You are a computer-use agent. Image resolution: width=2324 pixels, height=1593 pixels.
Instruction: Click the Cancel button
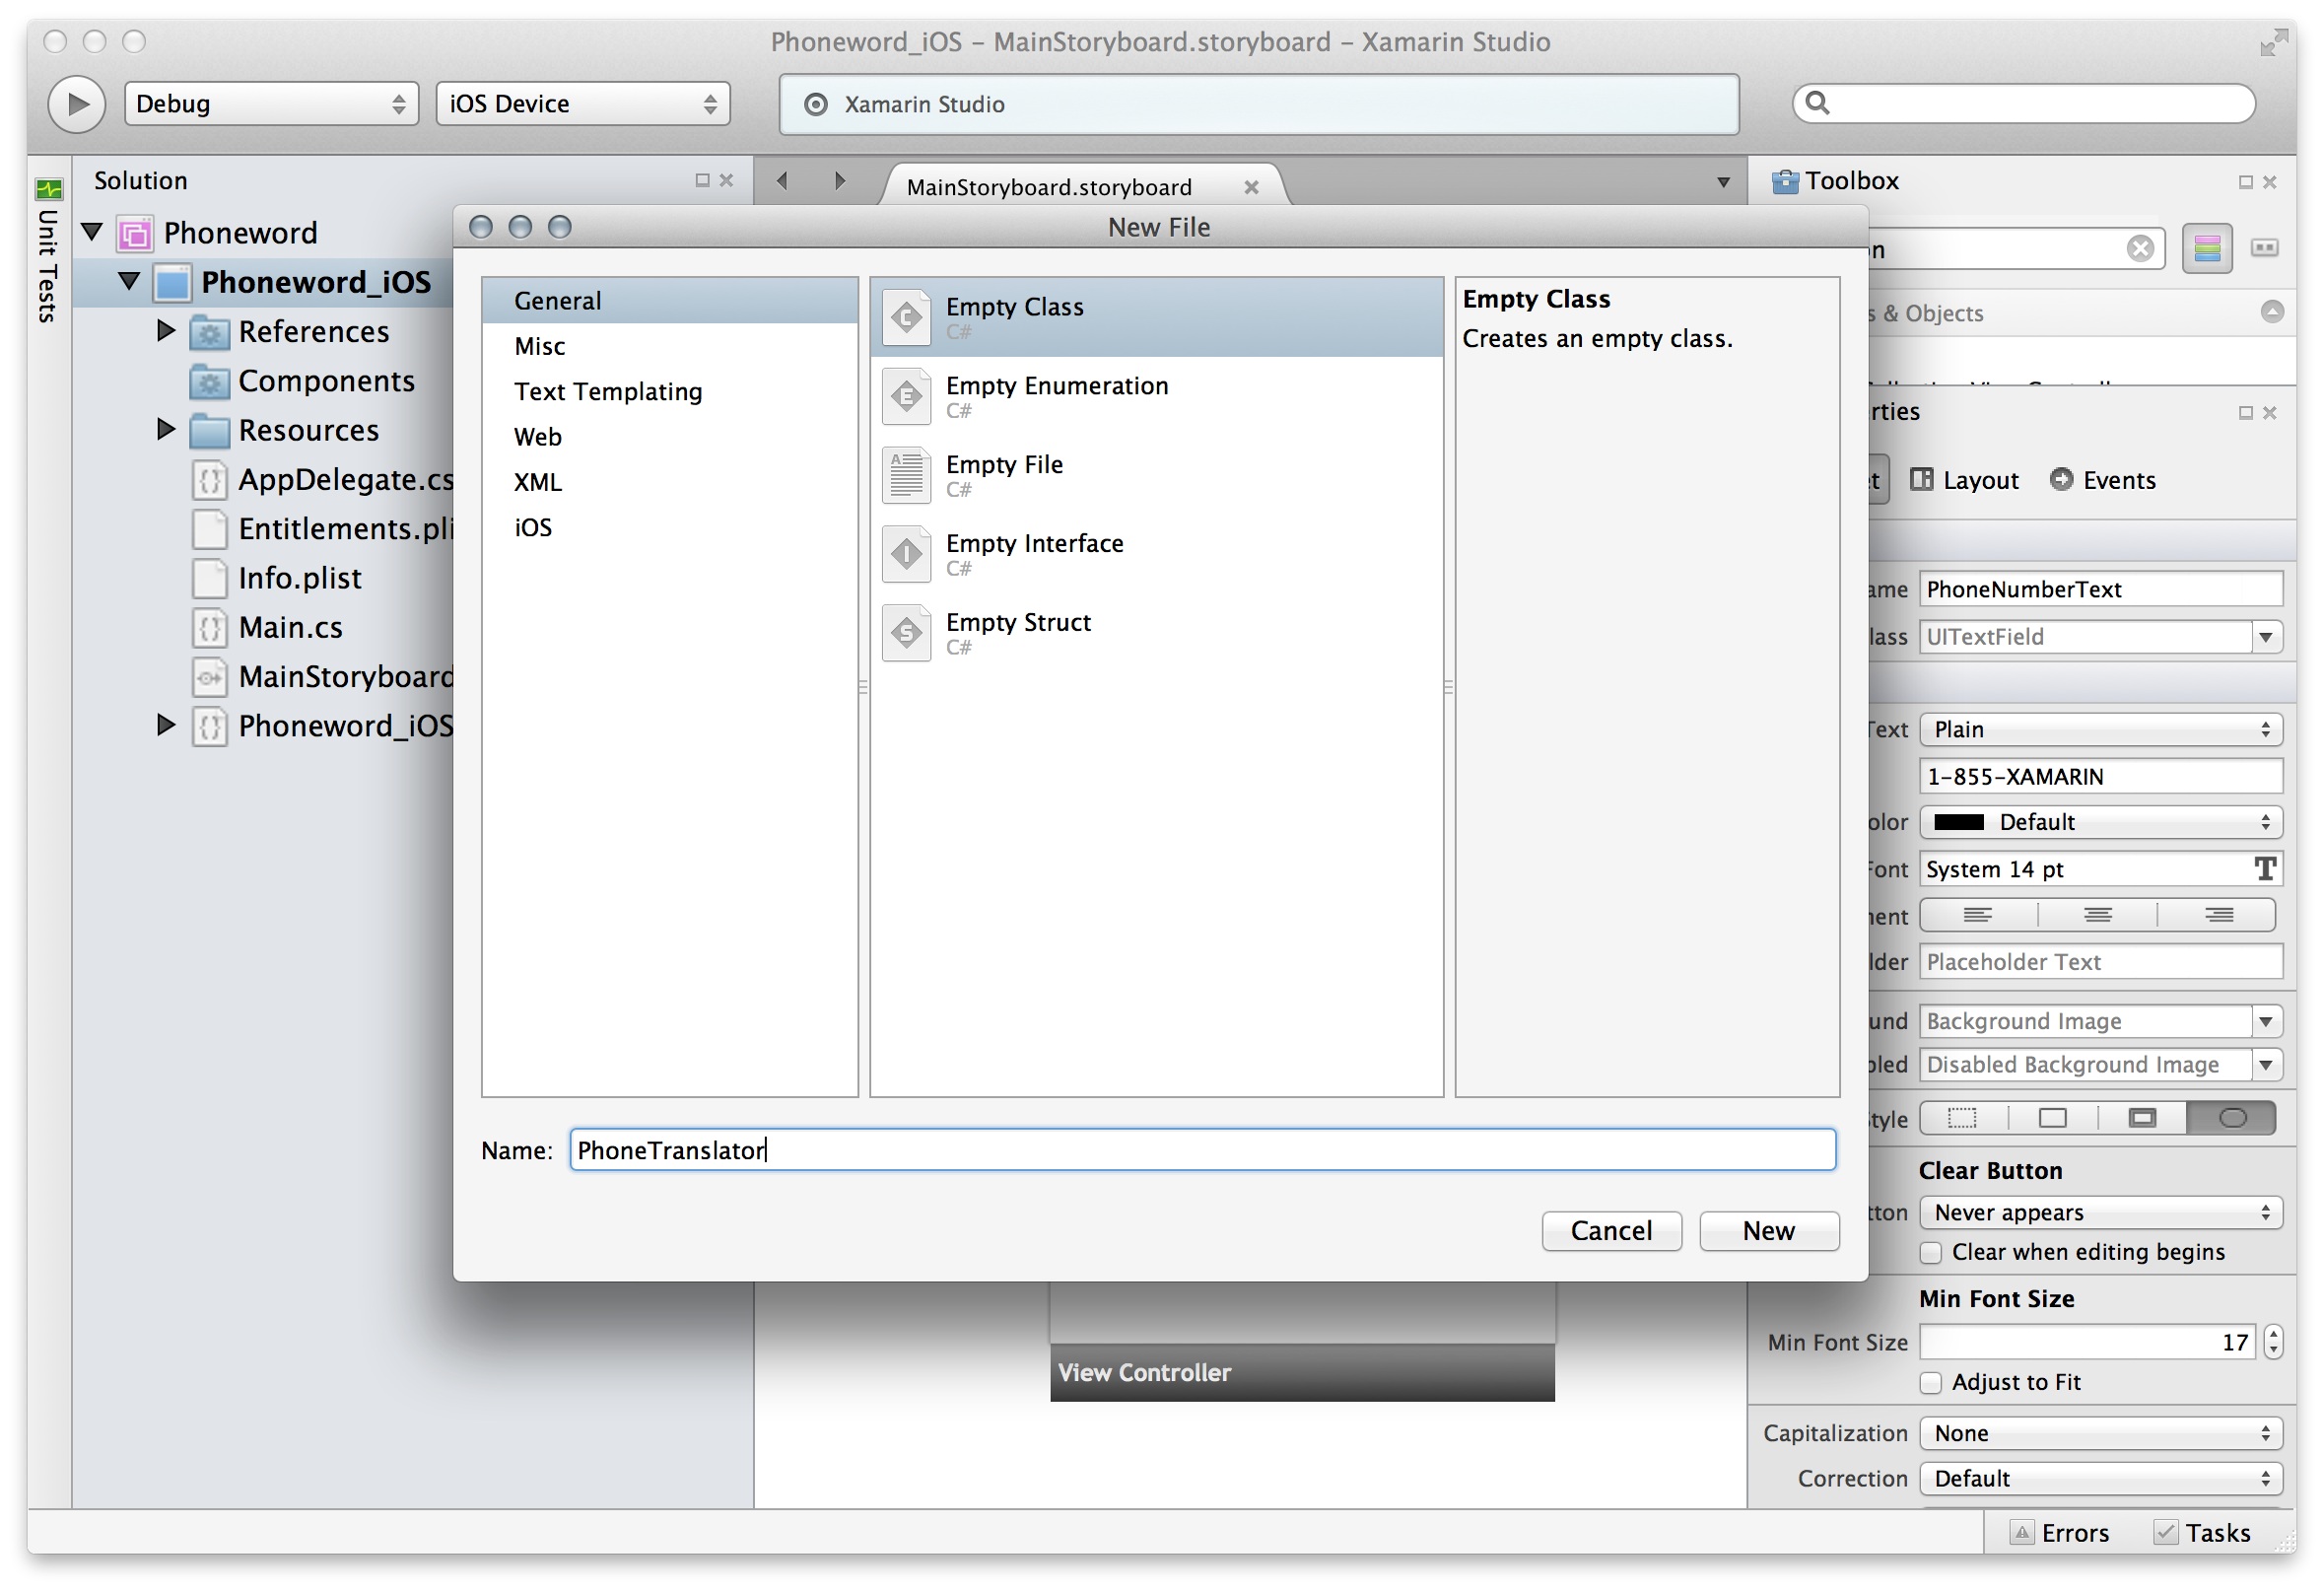(x=1611, y=1231)
